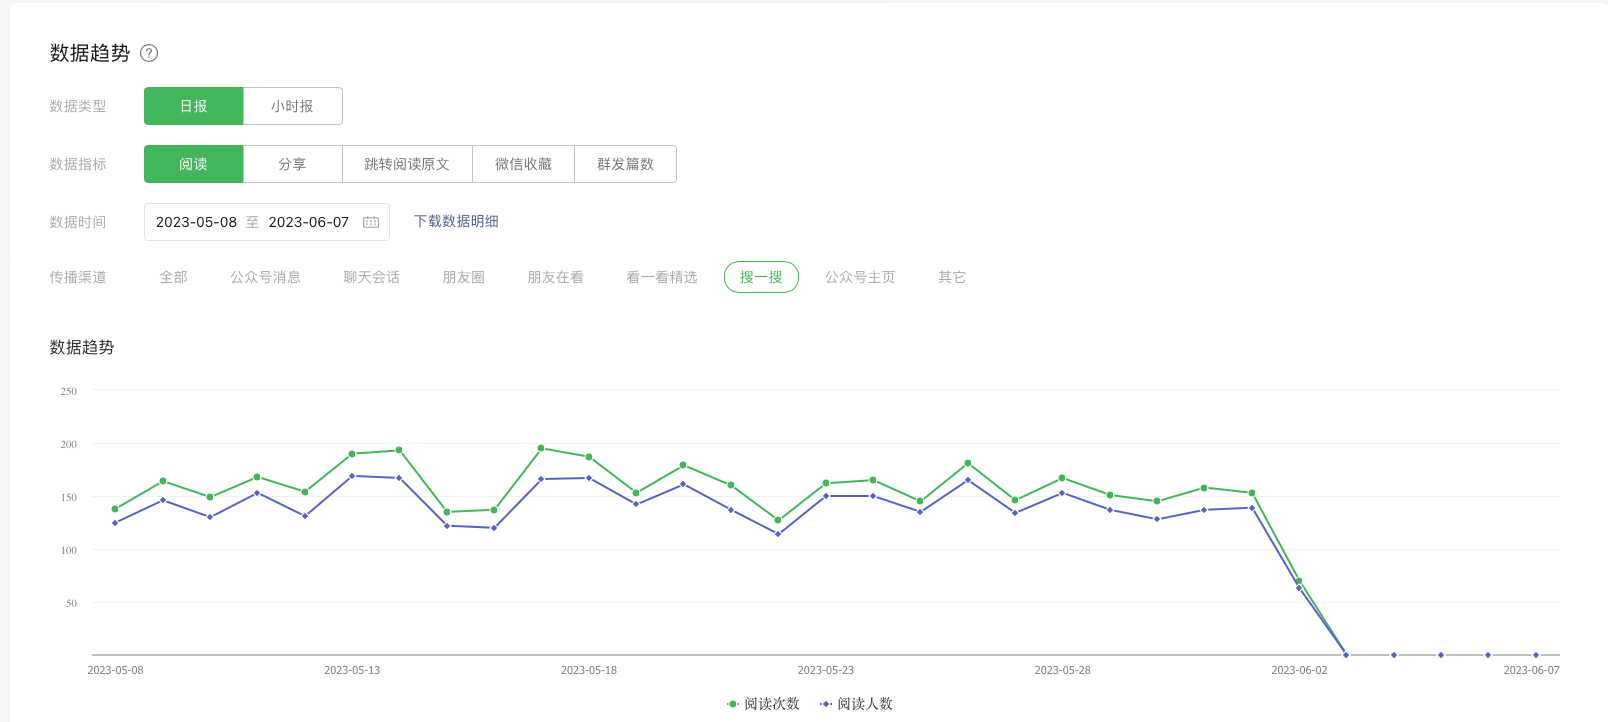Viewport: 1608px width, 722px height.
Task: Click the 250 y-axis value
Action: (68, 391)
